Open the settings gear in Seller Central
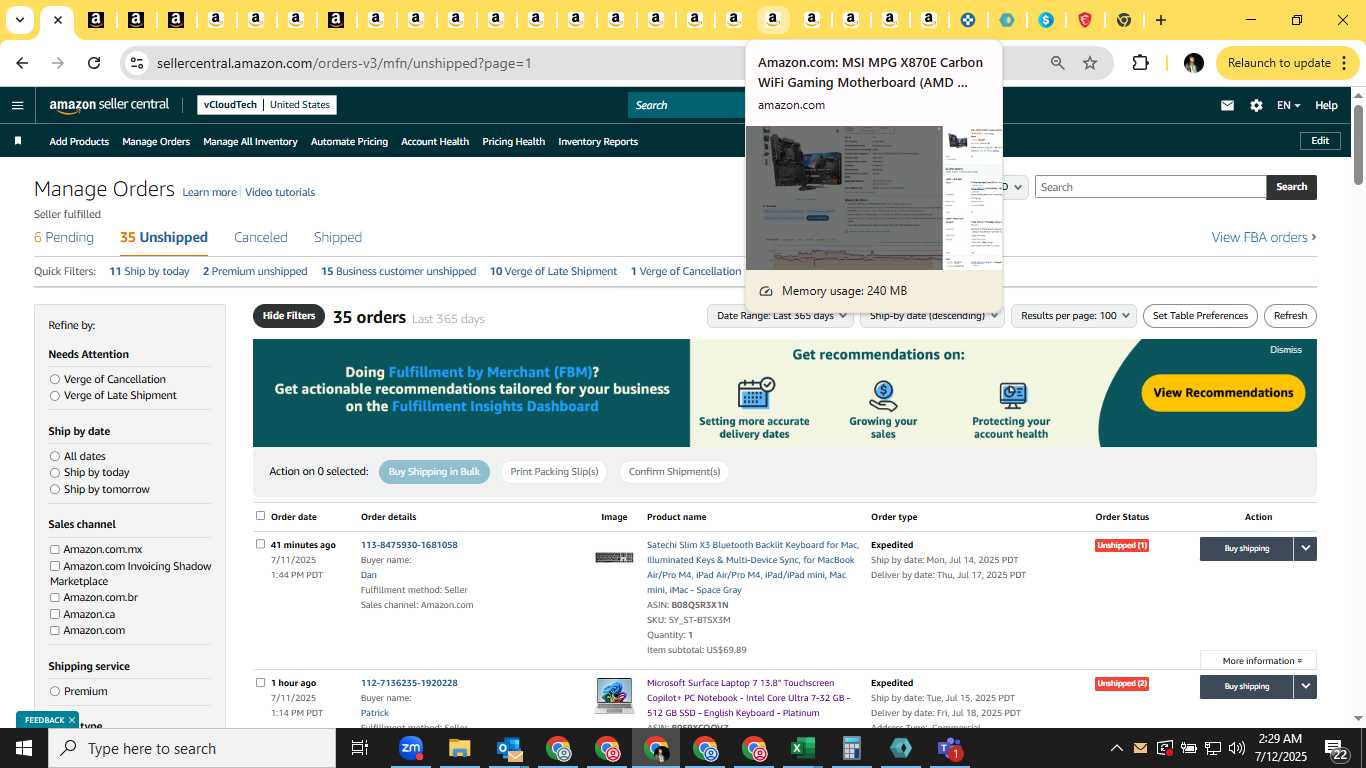 pos(1256,105)
